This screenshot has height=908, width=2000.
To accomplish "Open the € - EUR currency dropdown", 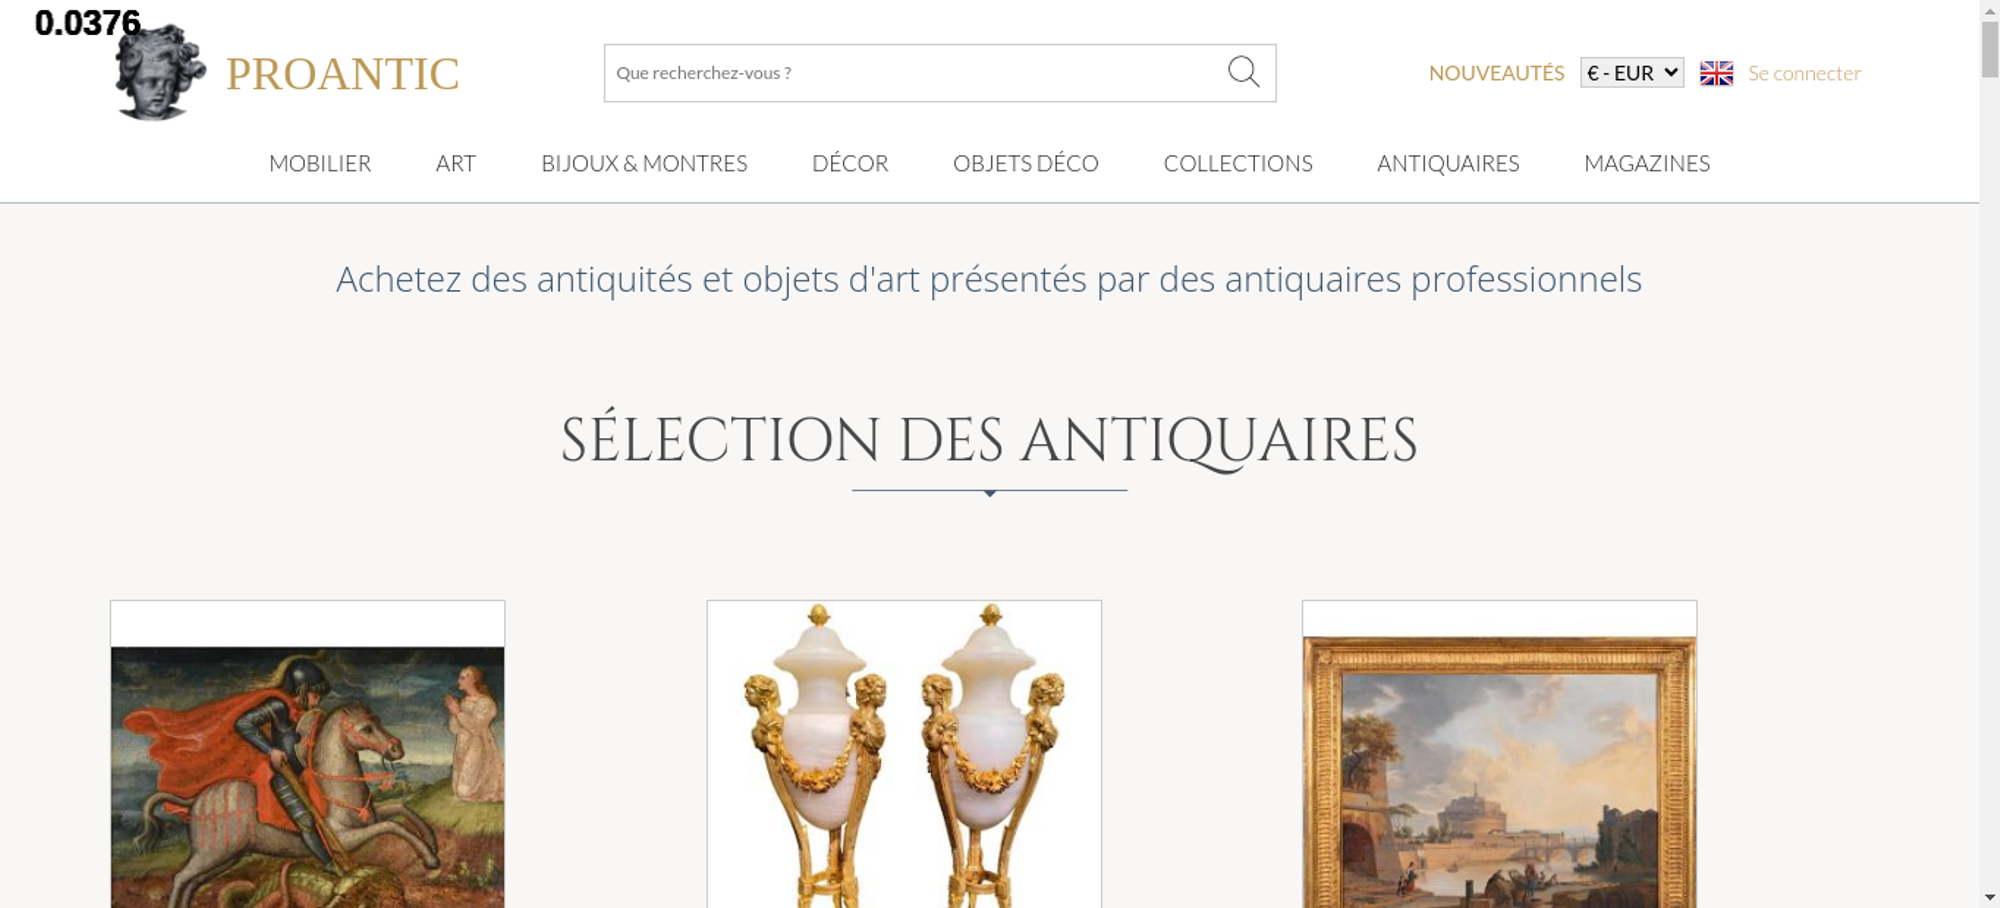I will coord(1632,73).
